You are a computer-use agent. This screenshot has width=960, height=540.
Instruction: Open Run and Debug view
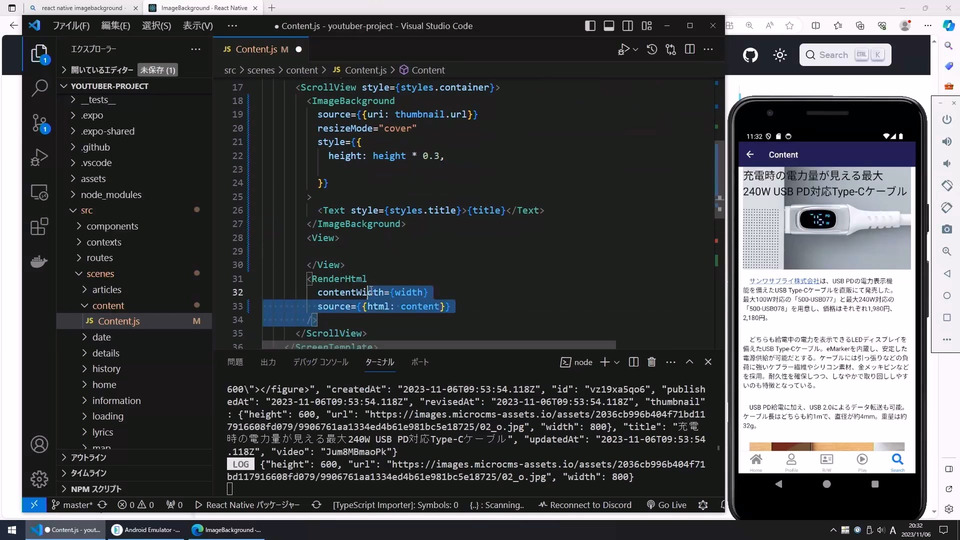(x=39, y=157)
